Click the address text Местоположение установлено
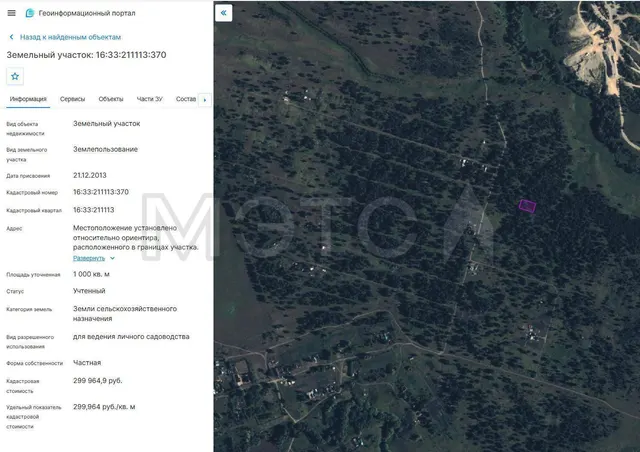This screenshot has height=452, width=640. [125, 228]
